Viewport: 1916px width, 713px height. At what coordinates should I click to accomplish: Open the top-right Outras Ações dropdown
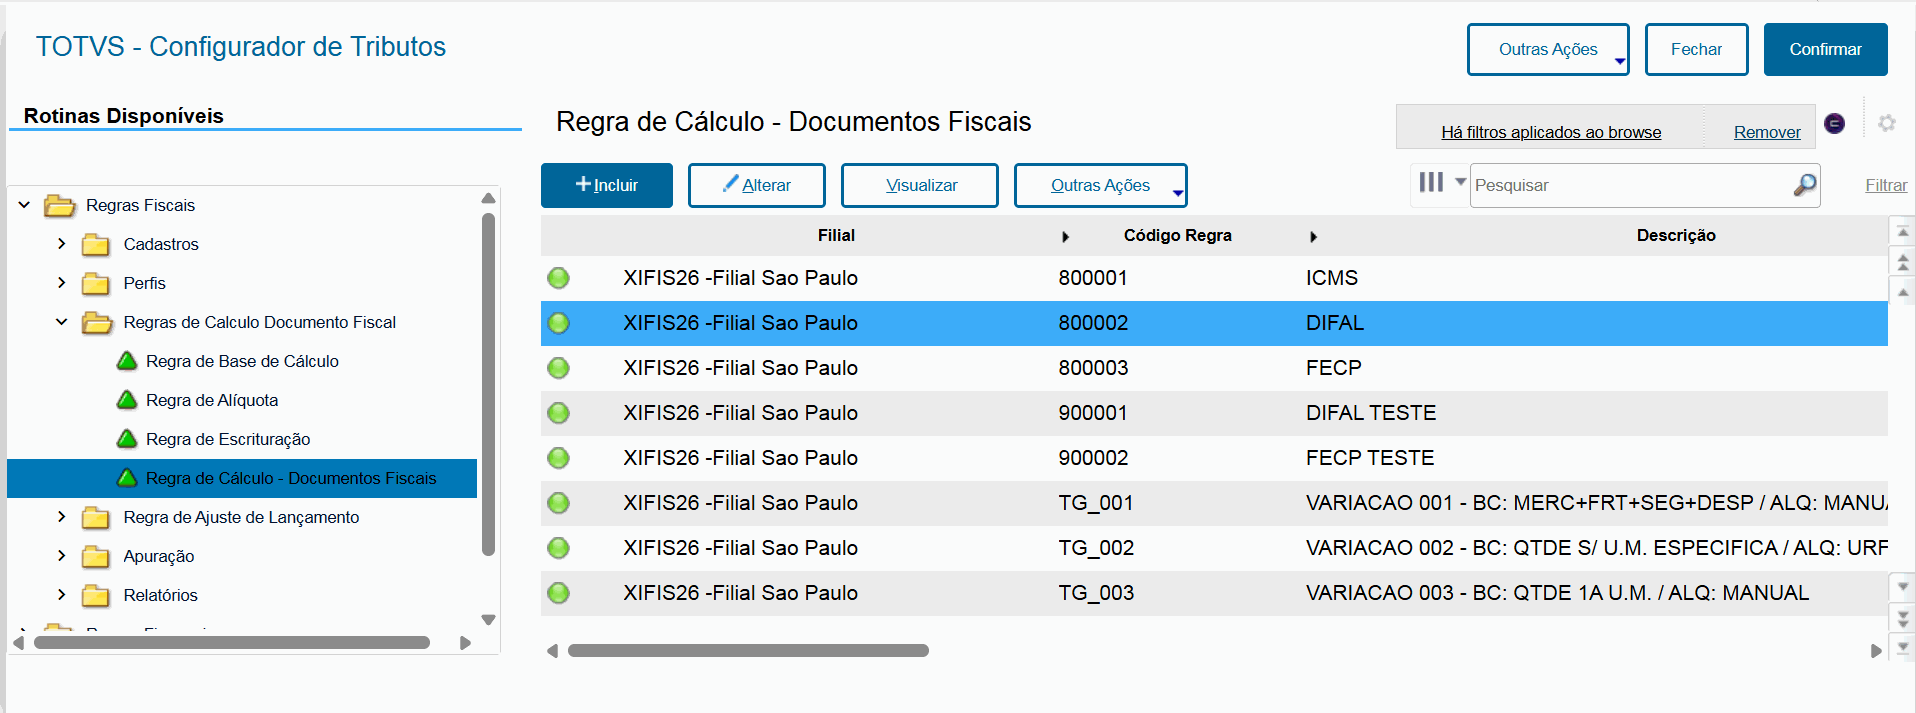[1547, 50]
